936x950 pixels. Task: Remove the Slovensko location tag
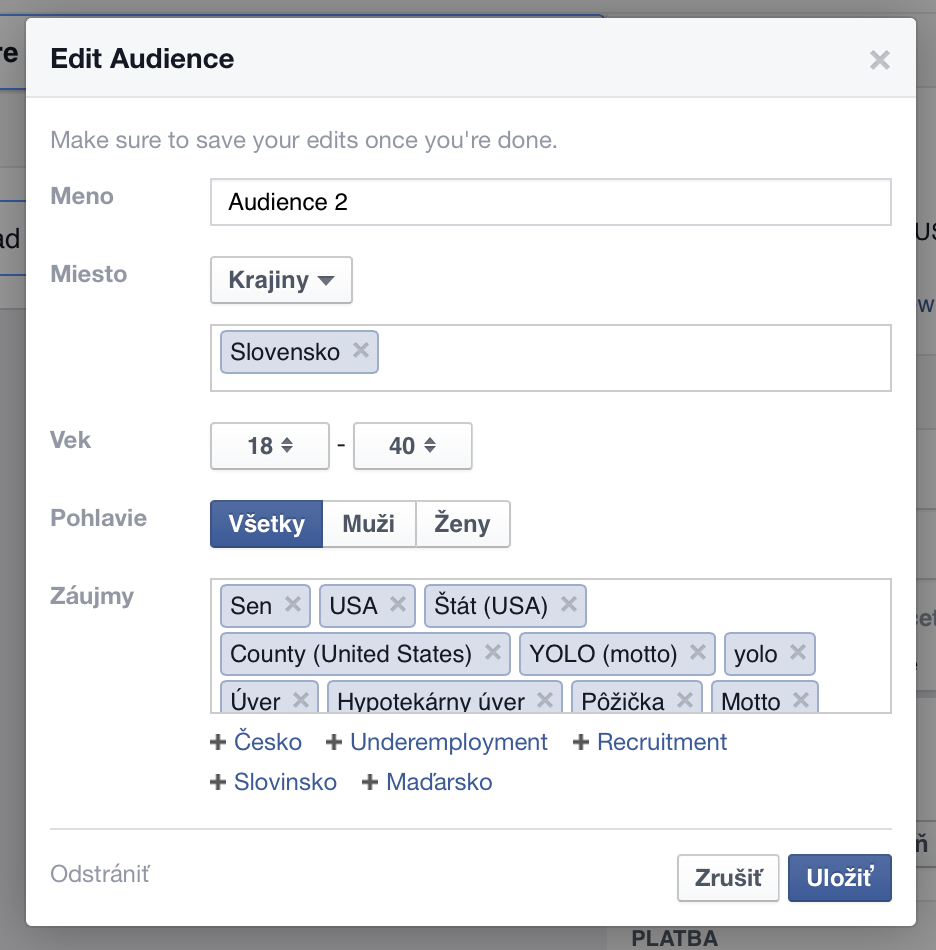click(x=361, y=351)
